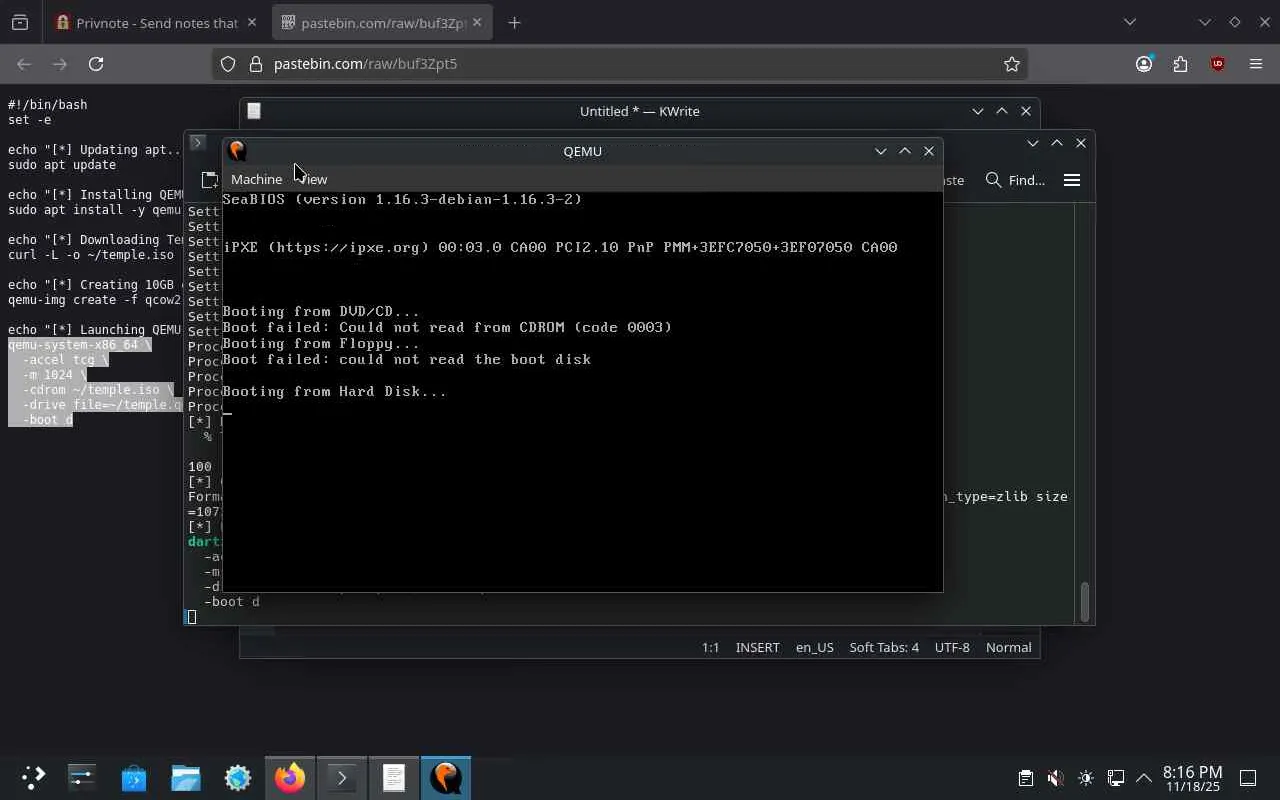The image size is (1280, 800).
Task: Switch to Firefox in the taskbar
Action: [x=290, y=777]
